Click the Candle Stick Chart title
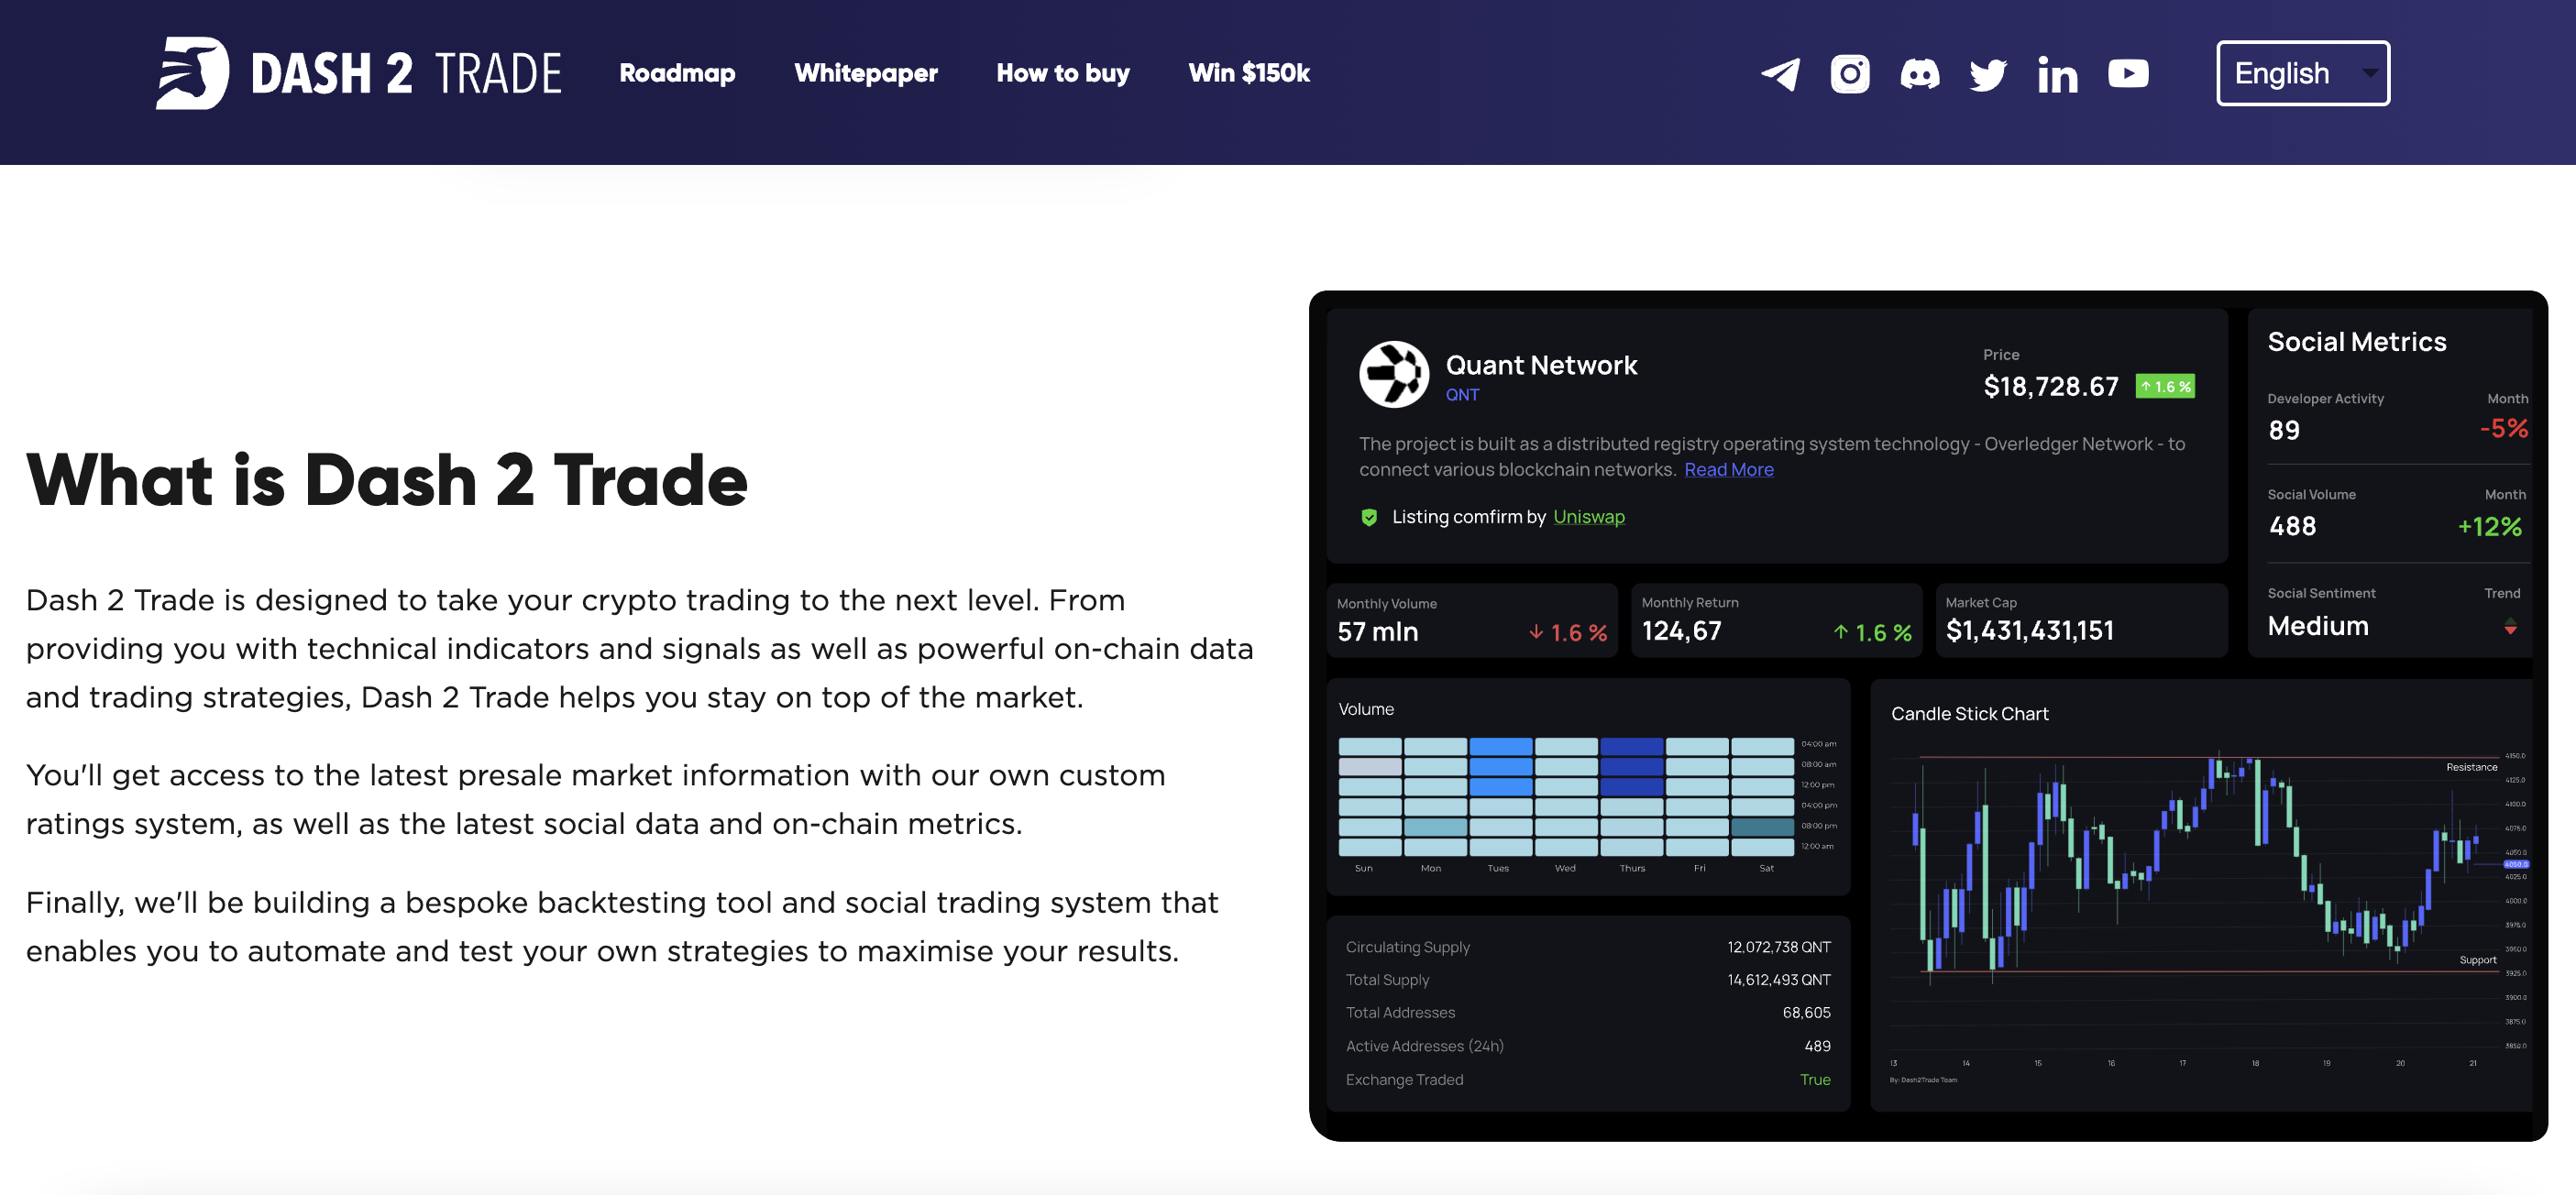 [x=1969, y=713]
